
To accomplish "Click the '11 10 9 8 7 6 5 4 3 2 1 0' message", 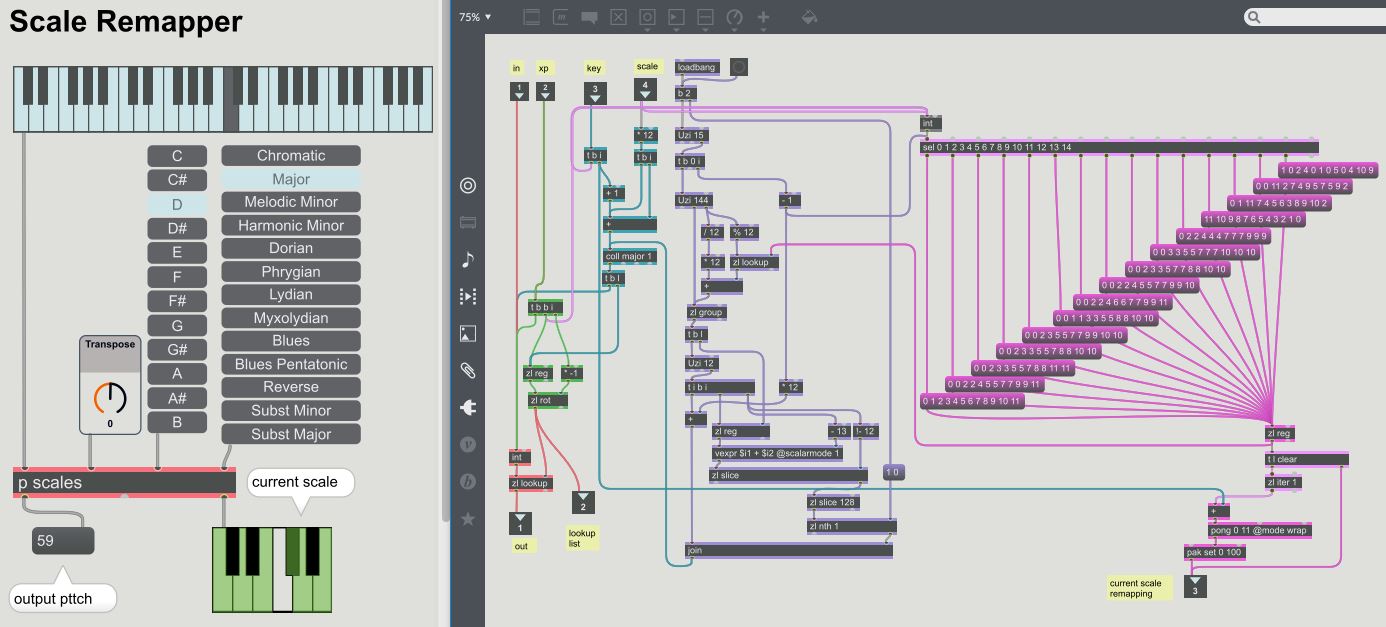I will click(1254, 218).
